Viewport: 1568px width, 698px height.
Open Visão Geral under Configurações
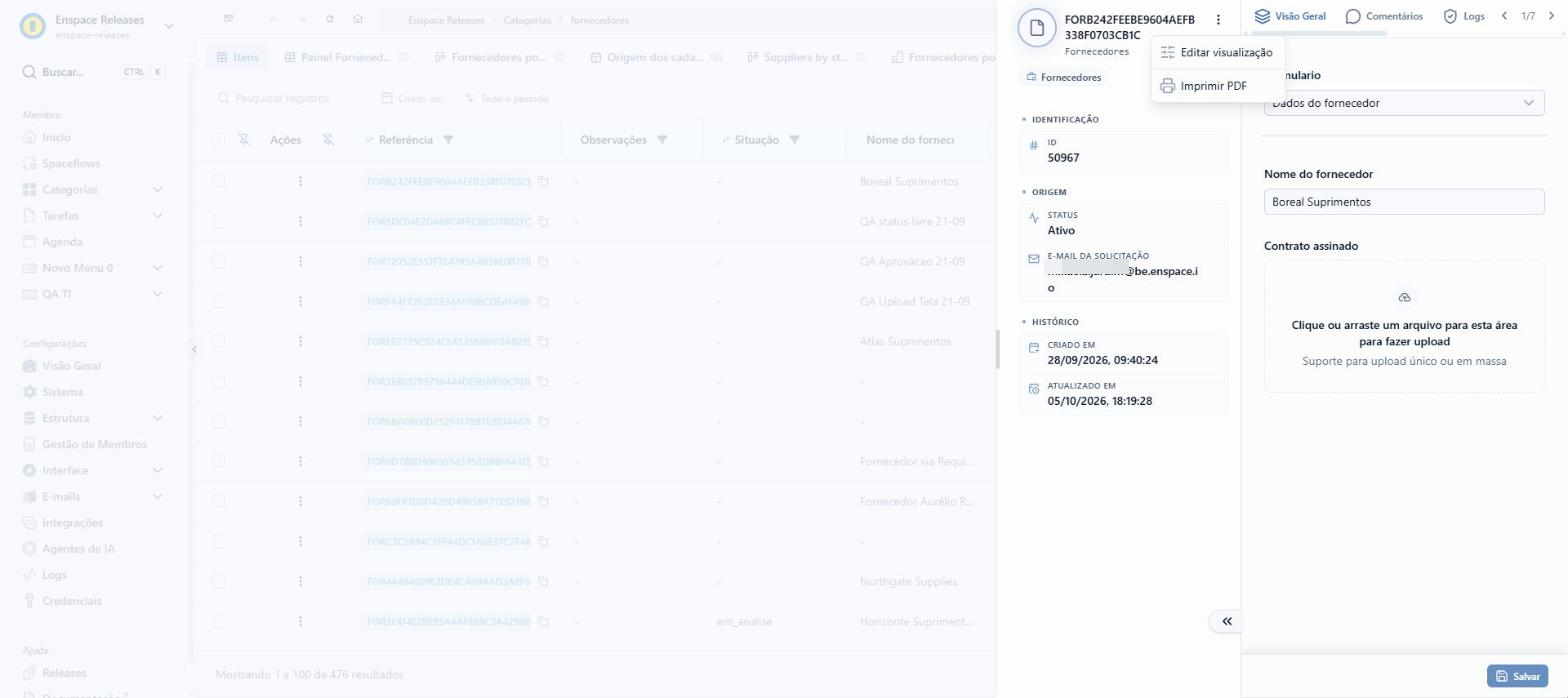pyautogui.click(x=71, y=366)
